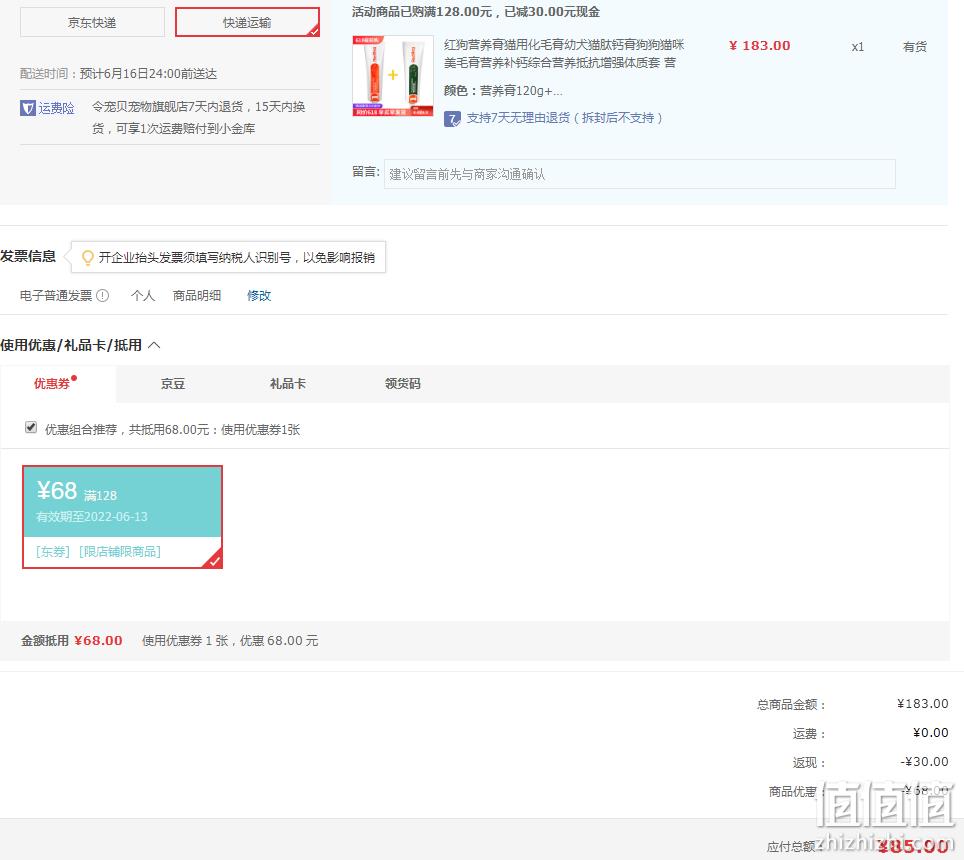Select the 快递运输 delivery option

247,23
